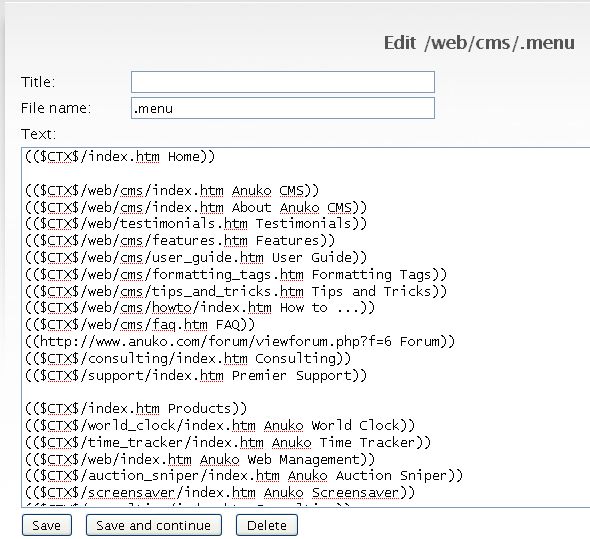The width and height of the screenshot is (590, 539).
Task: Click the faq.htm FAQ line
Action: 140,325
